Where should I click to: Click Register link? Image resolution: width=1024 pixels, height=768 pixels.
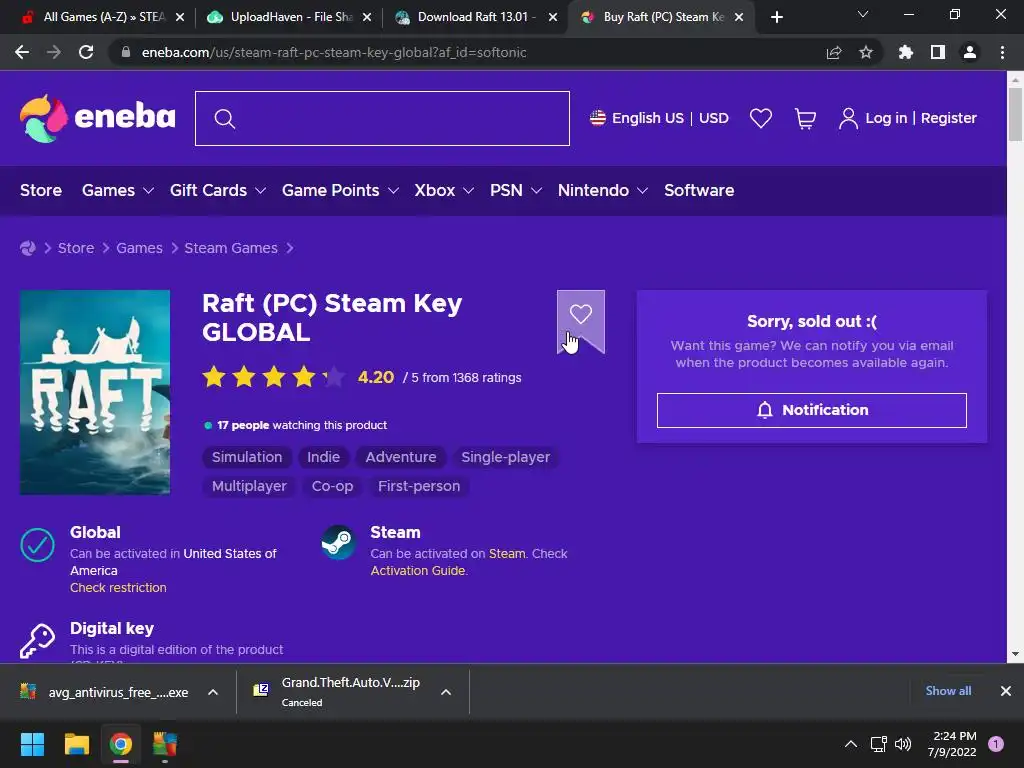point(949,118)
